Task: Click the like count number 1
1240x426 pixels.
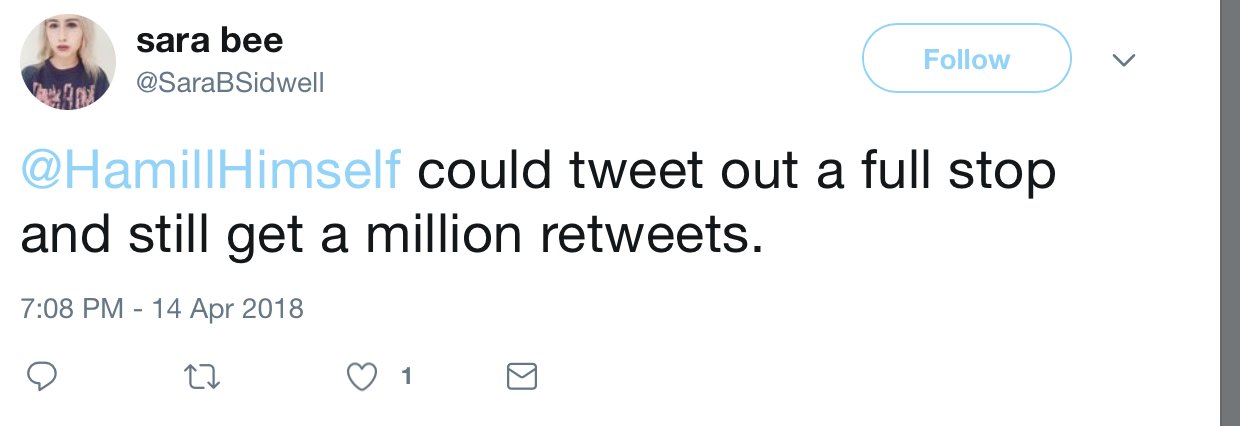Action: point(406,376)
